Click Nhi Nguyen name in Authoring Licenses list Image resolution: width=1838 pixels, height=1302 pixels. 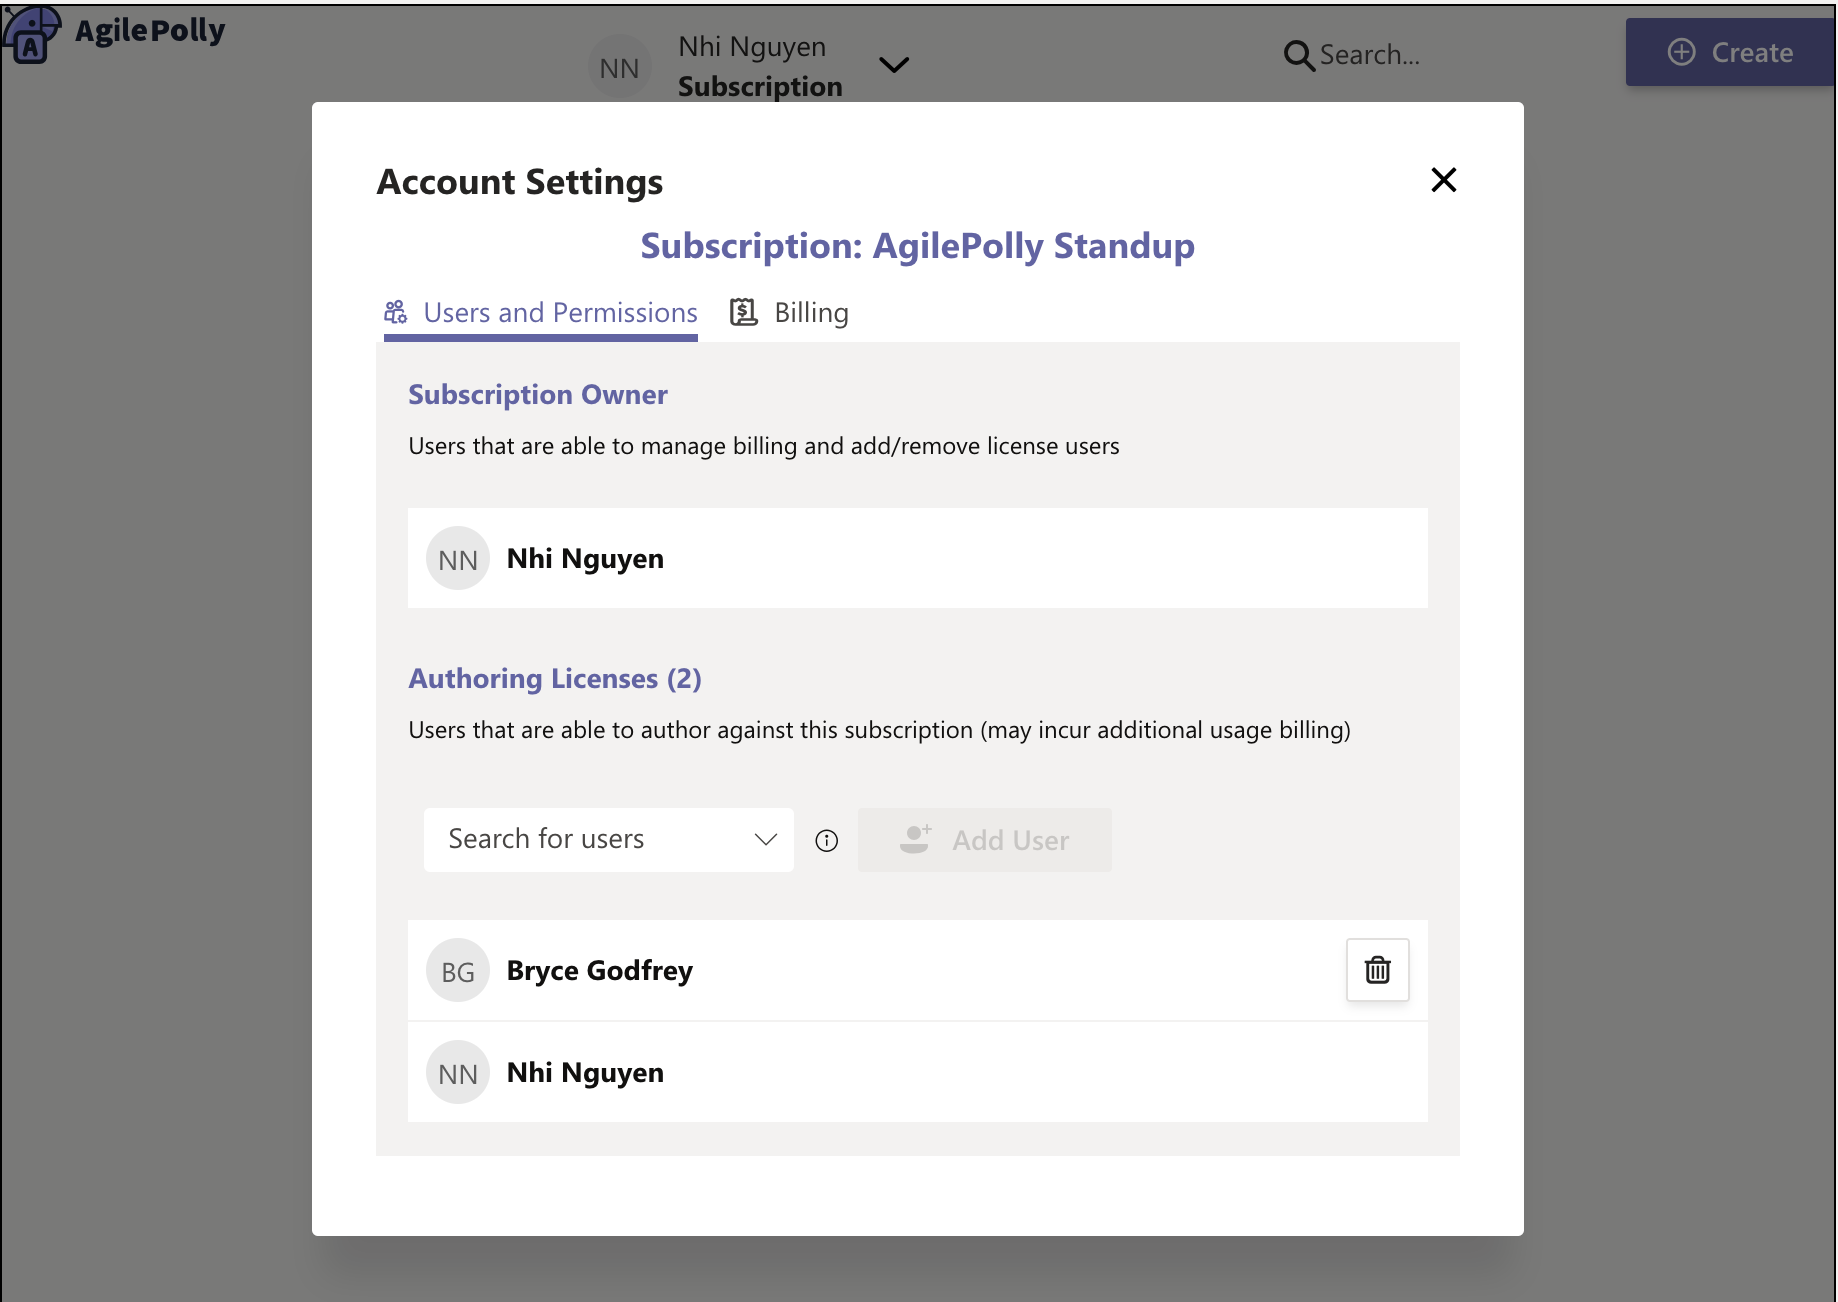[585, 1073]
